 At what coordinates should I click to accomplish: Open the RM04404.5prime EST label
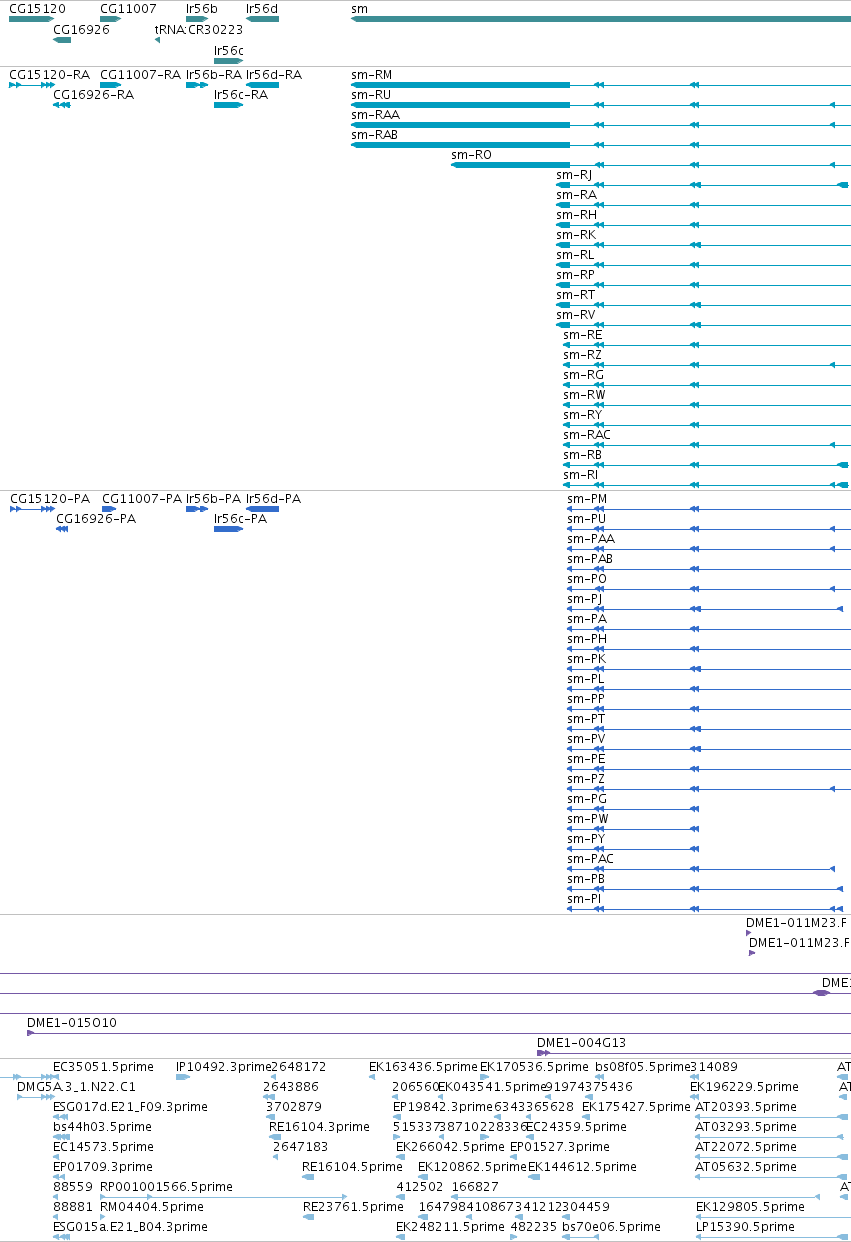[x=152, y=1207]
